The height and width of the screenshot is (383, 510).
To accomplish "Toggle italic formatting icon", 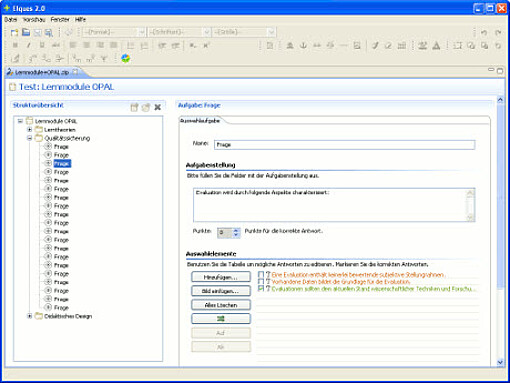I will (29, 45).
